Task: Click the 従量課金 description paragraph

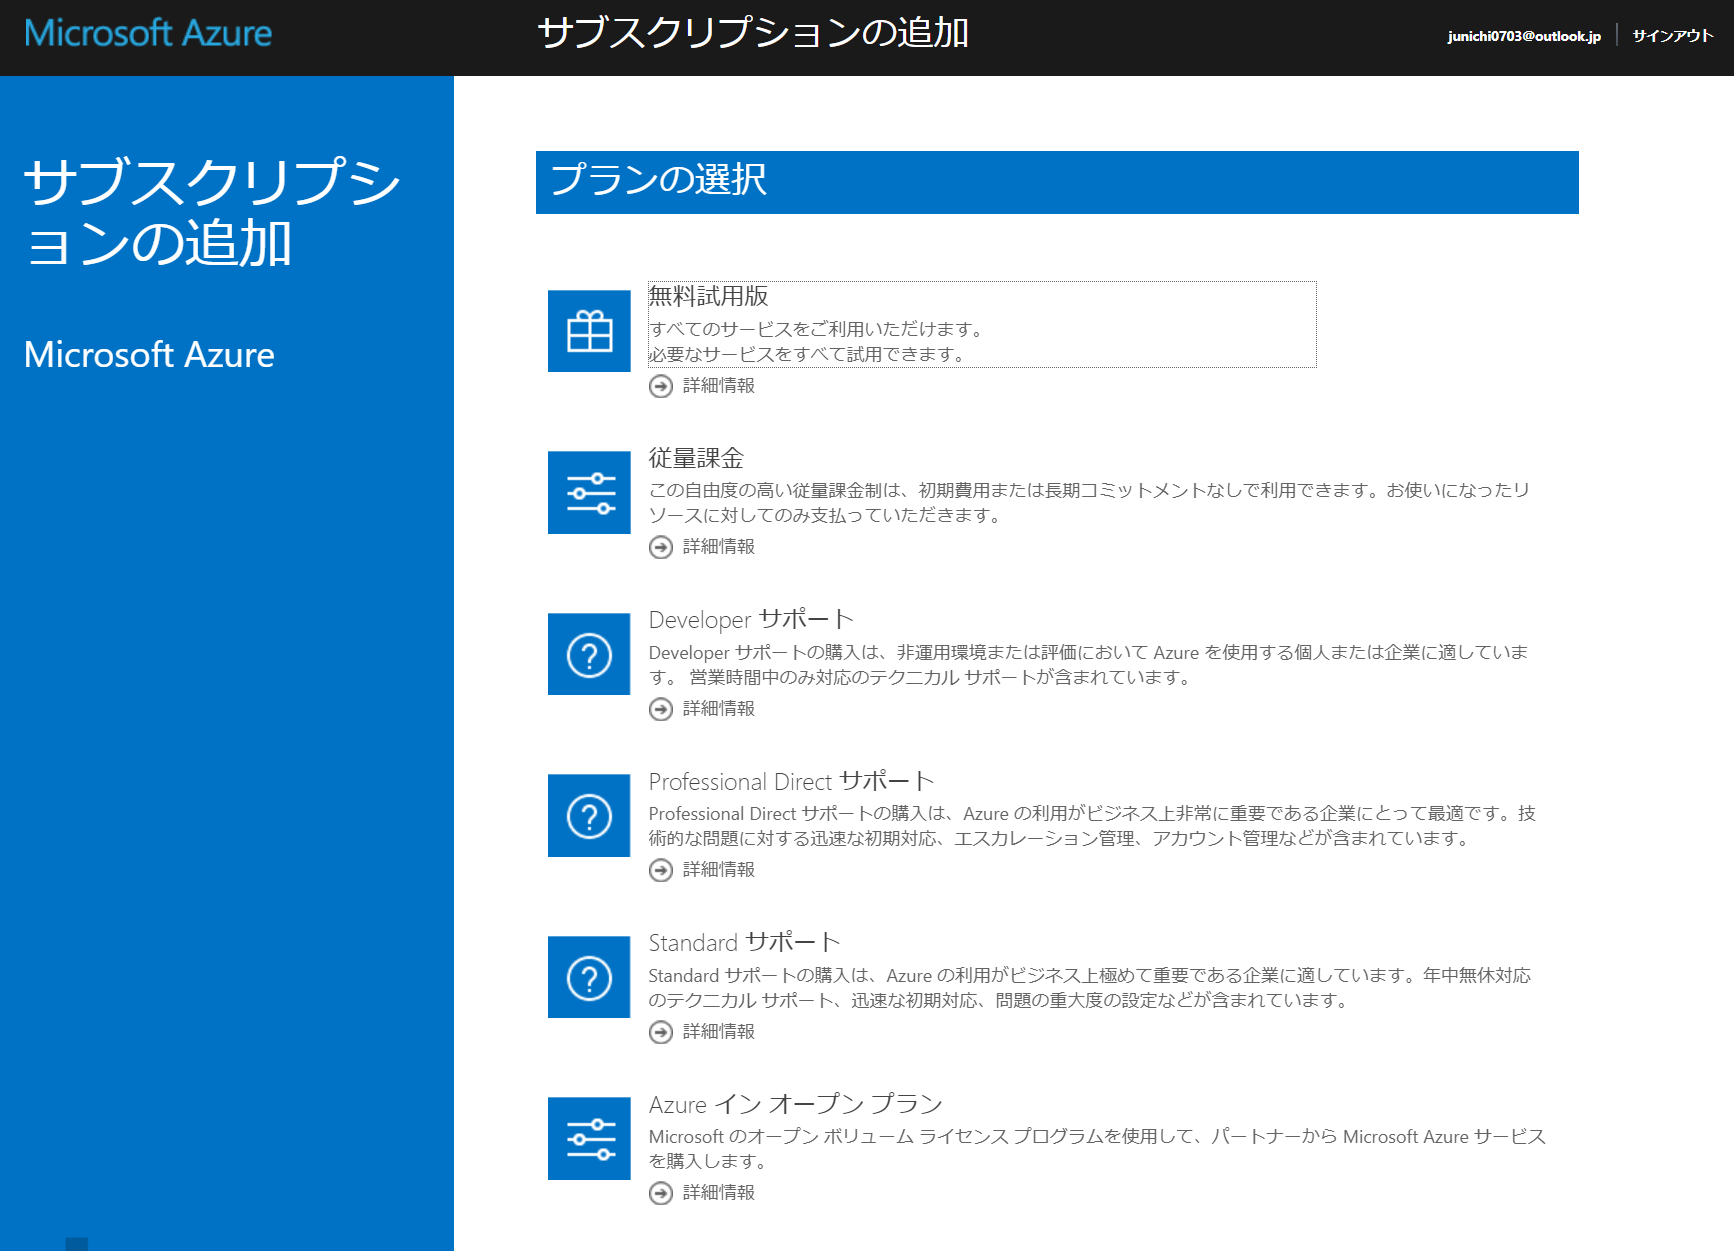Action: [1089, 503]
